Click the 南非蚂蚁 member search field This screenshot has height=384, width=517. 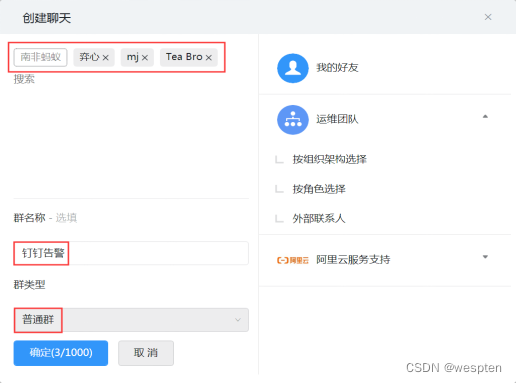click(x=40, y=57)
